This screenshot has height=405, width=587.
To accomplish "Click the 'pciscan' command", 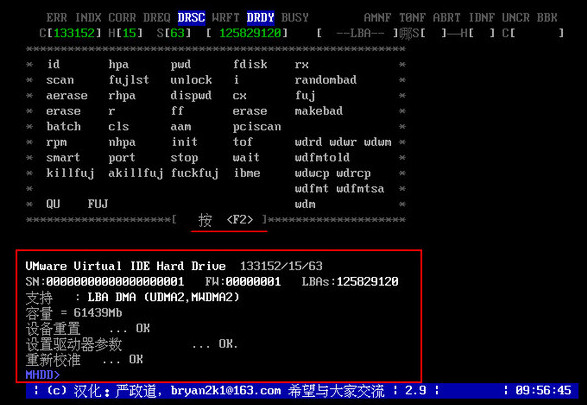I will coord(257,127).
